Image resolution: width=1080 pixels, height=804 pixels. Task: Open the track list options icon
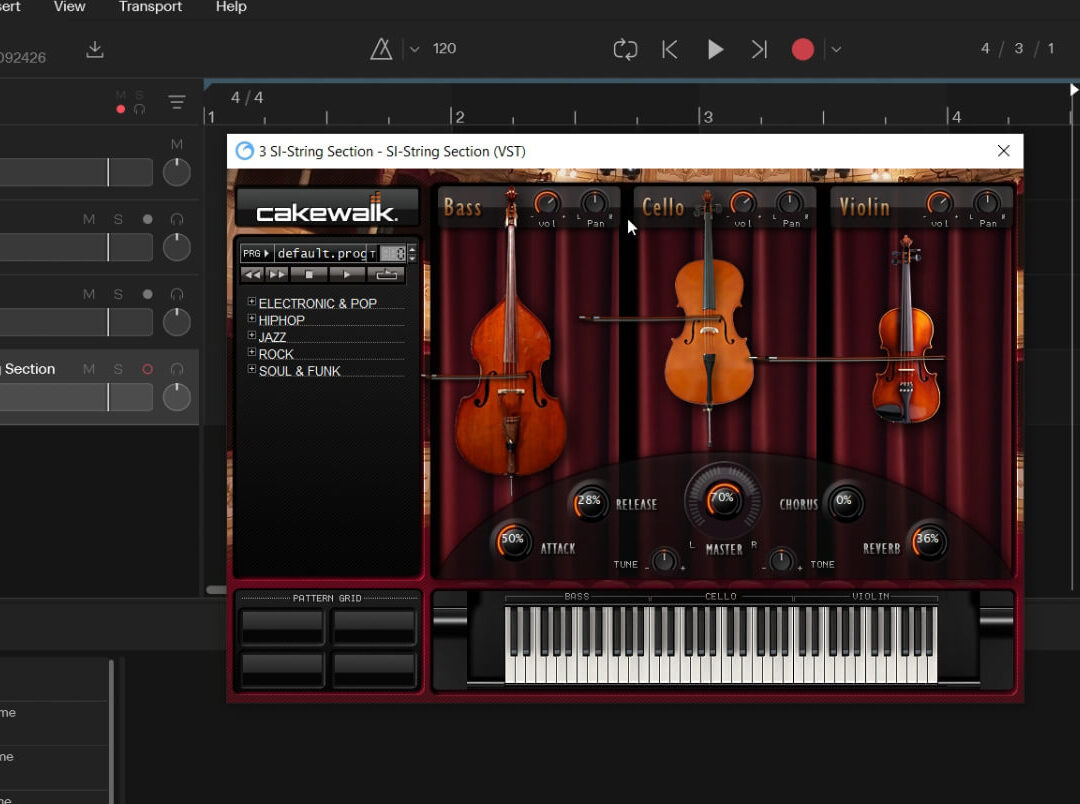coord(177,103)
